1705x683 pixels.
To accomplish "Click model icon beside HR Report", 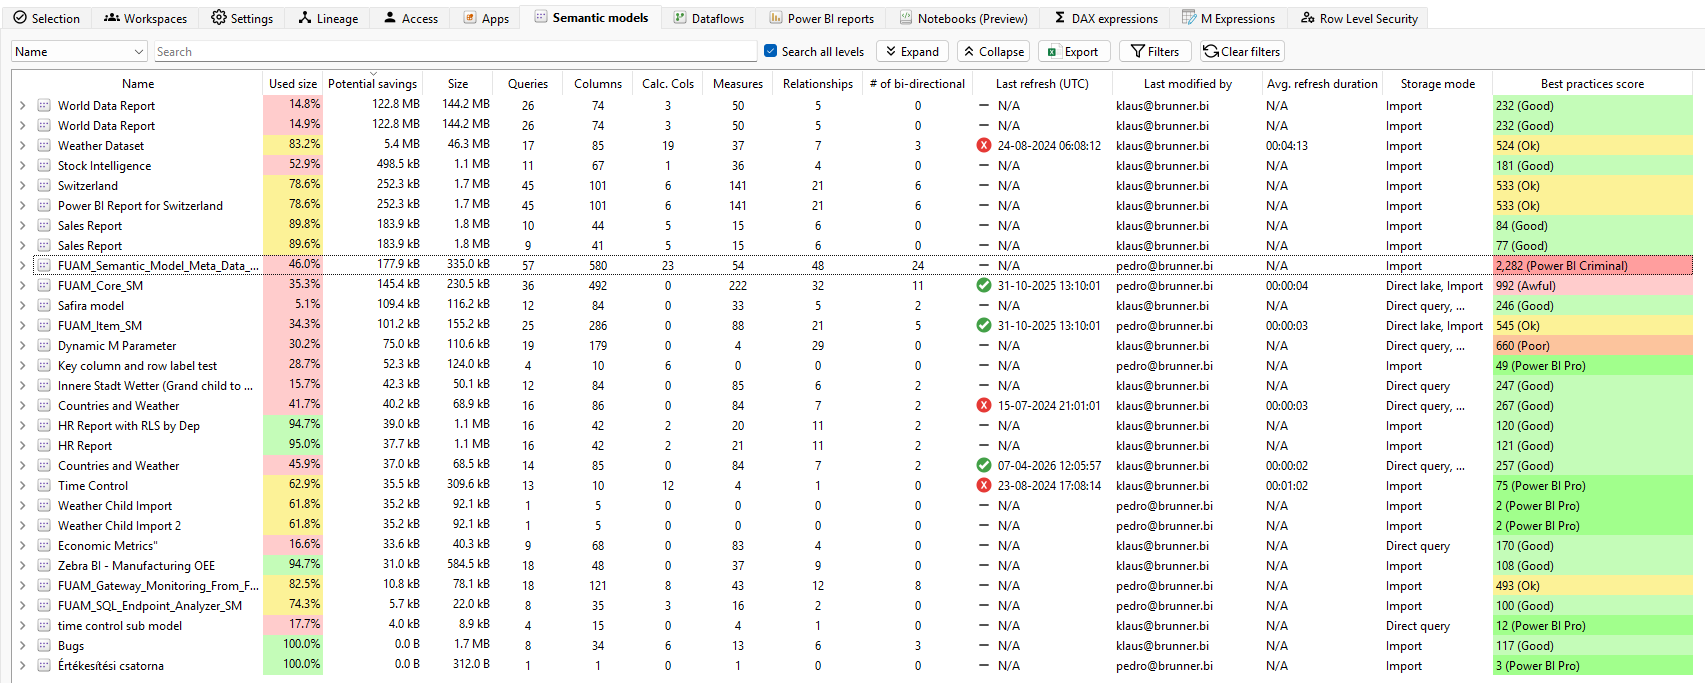I will (x=44, y=445).
